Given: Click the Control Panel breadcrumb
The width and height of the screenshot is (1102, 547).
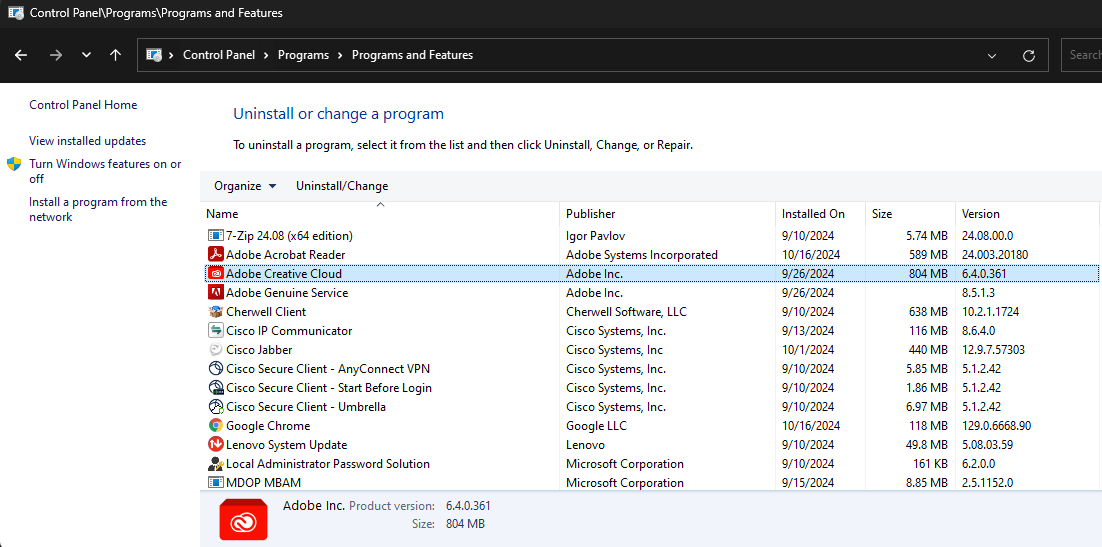Looking at the screenshot, I should tap(219, 55).
